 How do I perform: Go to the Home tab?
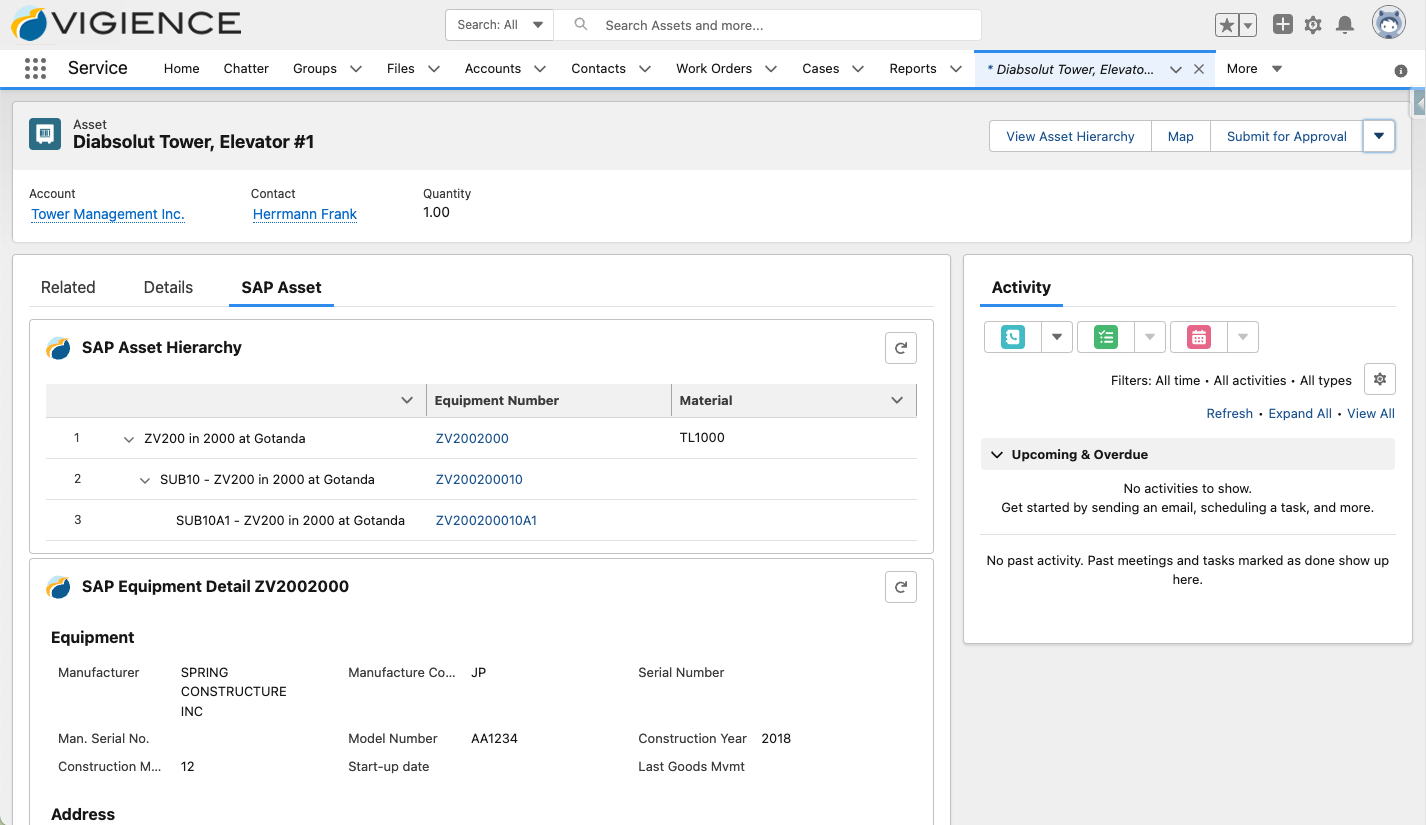[x=182, y=69]
